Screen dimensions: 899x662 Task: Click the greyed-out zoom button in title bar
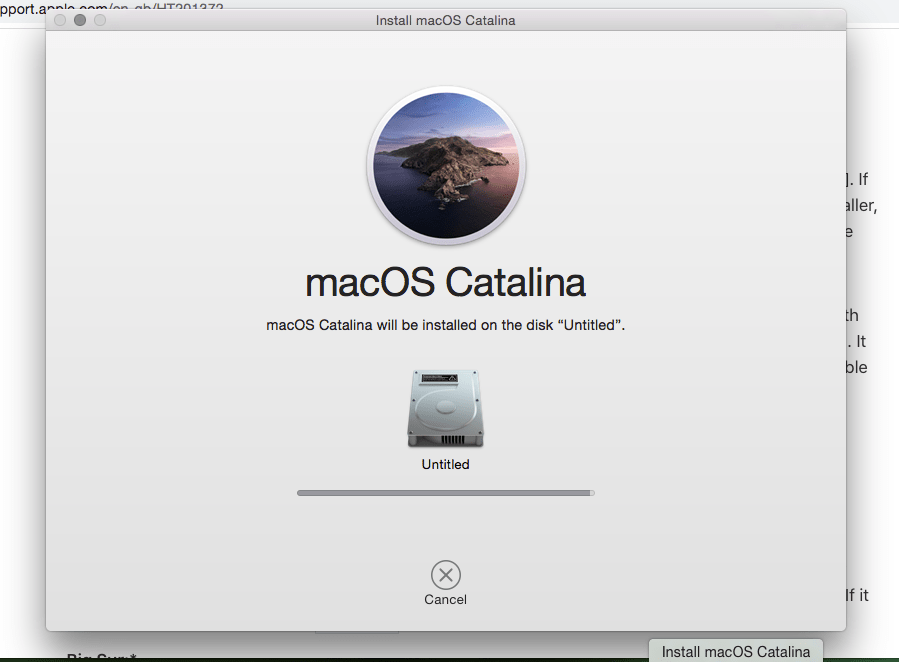[100, 20]
